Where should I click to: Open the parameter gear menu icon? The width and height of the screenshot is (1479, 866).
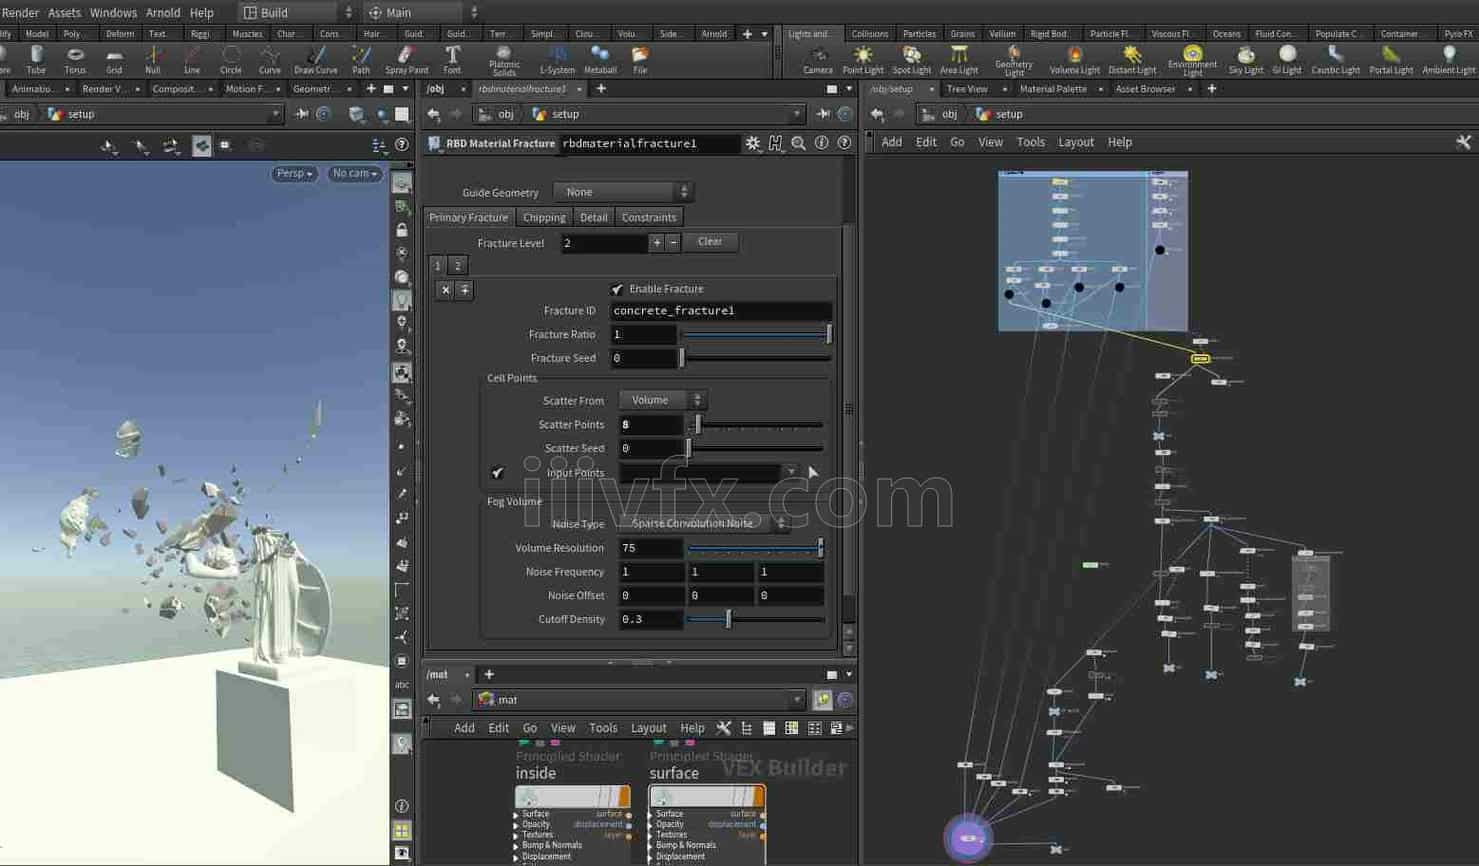click(753, 143)
